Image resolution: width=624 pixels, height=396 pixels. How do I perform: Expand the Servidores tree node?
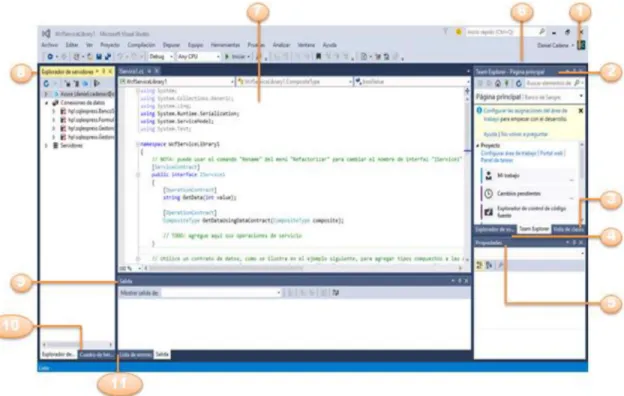(x=47, y=146)
